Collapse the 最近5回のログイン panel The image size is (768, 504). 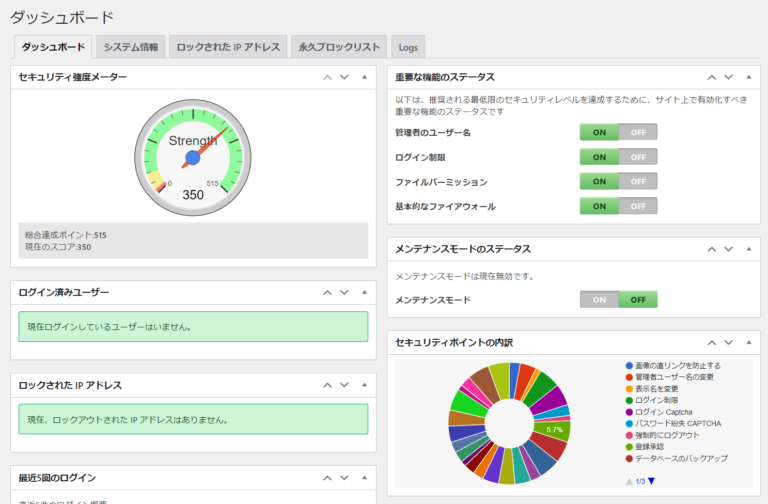[364, 478]
